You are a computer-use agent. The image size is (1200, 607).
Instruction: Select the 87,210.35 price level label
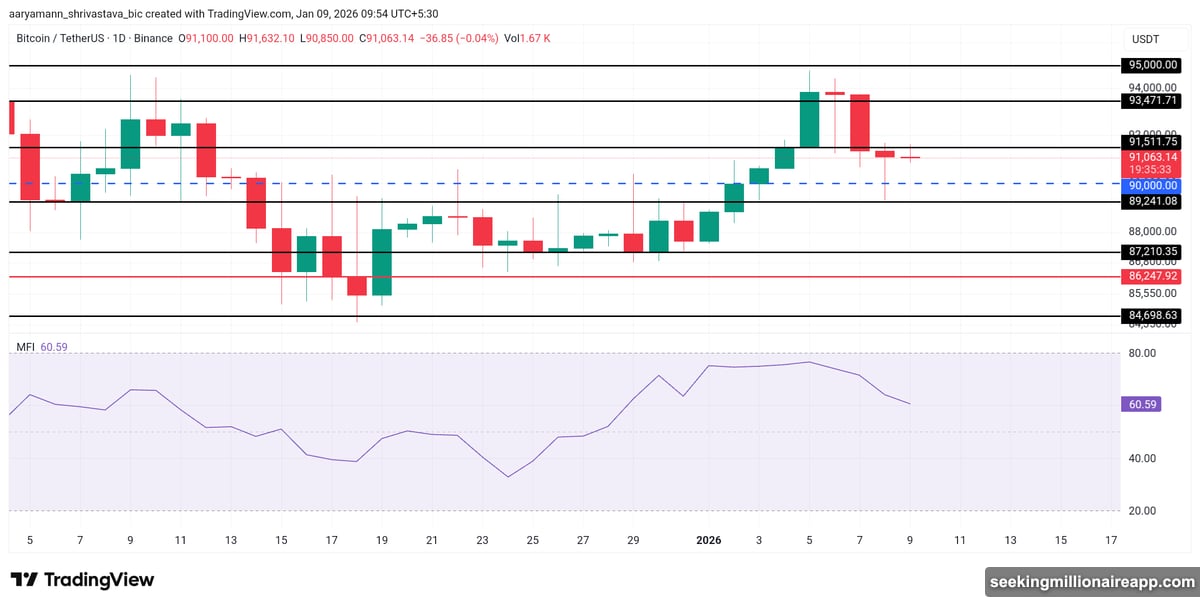pyautogui.click(x=1151, y=252)
